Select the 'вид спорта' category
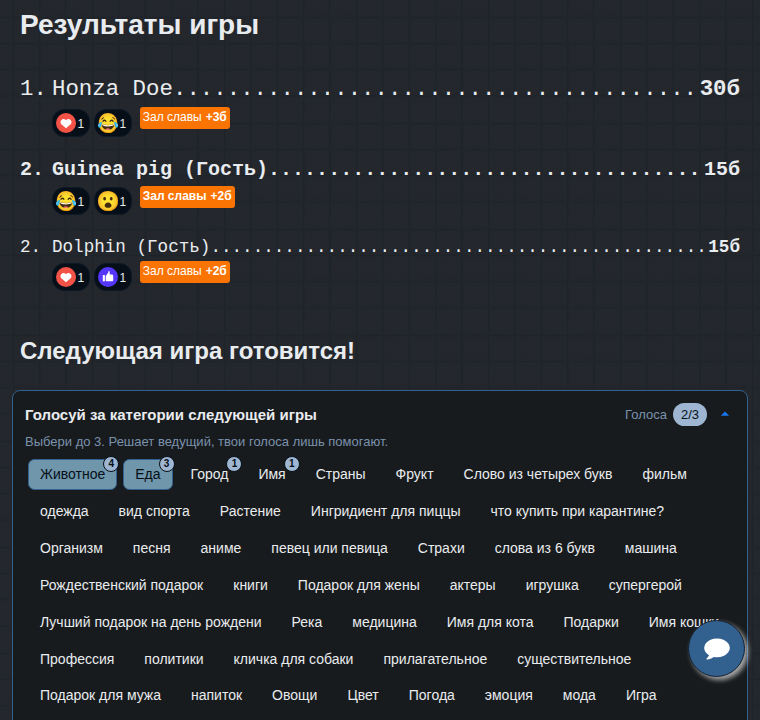Image resolution: width=760 pixels, height=720 pixels. pyautogui.click(x=154, y=511)
